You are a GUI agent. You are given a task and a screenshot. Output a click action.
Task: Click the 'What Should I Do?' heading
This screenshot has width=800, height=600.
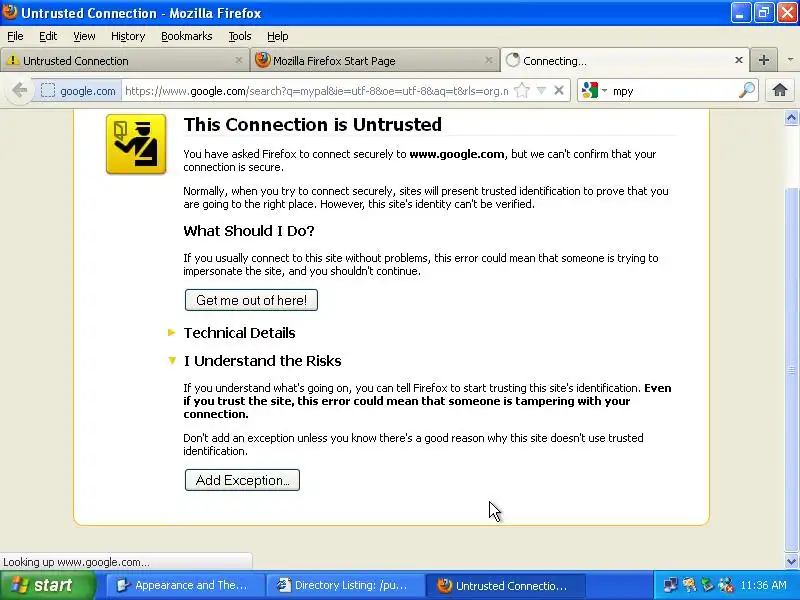tap(249, 231)
